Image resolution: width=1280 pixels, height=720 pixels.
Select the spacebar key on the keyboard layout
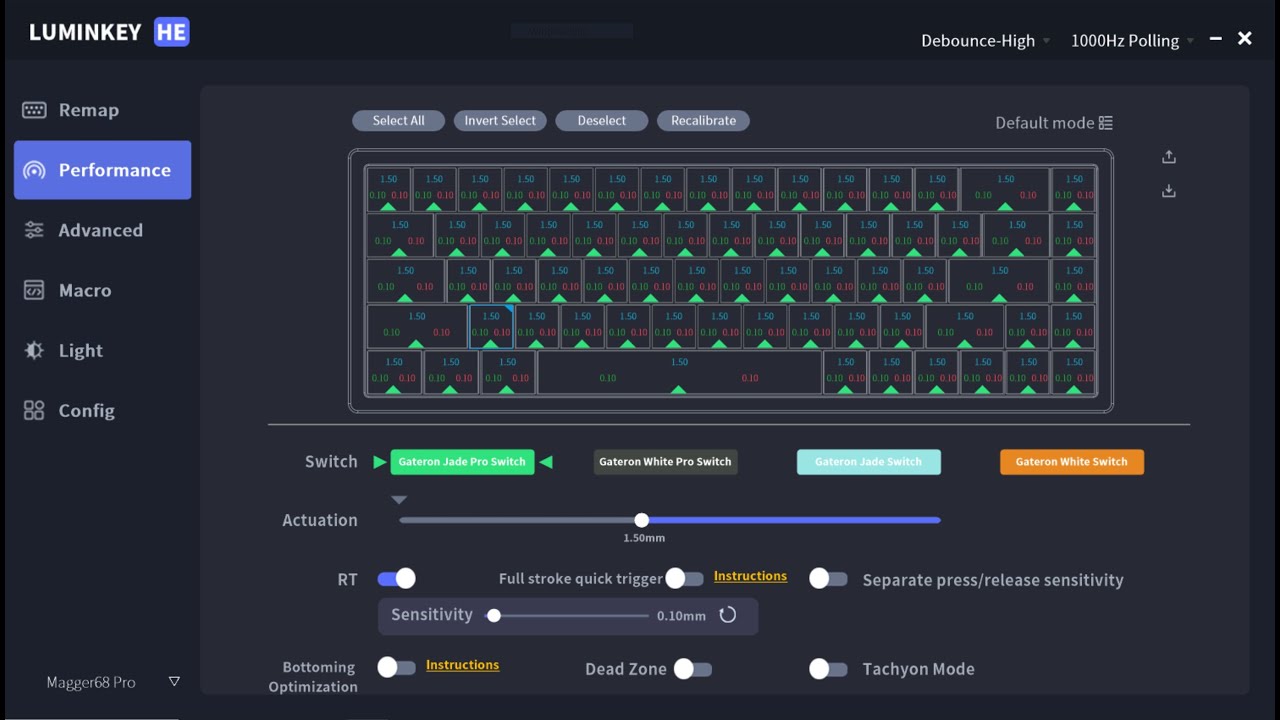tap(680, 371)
